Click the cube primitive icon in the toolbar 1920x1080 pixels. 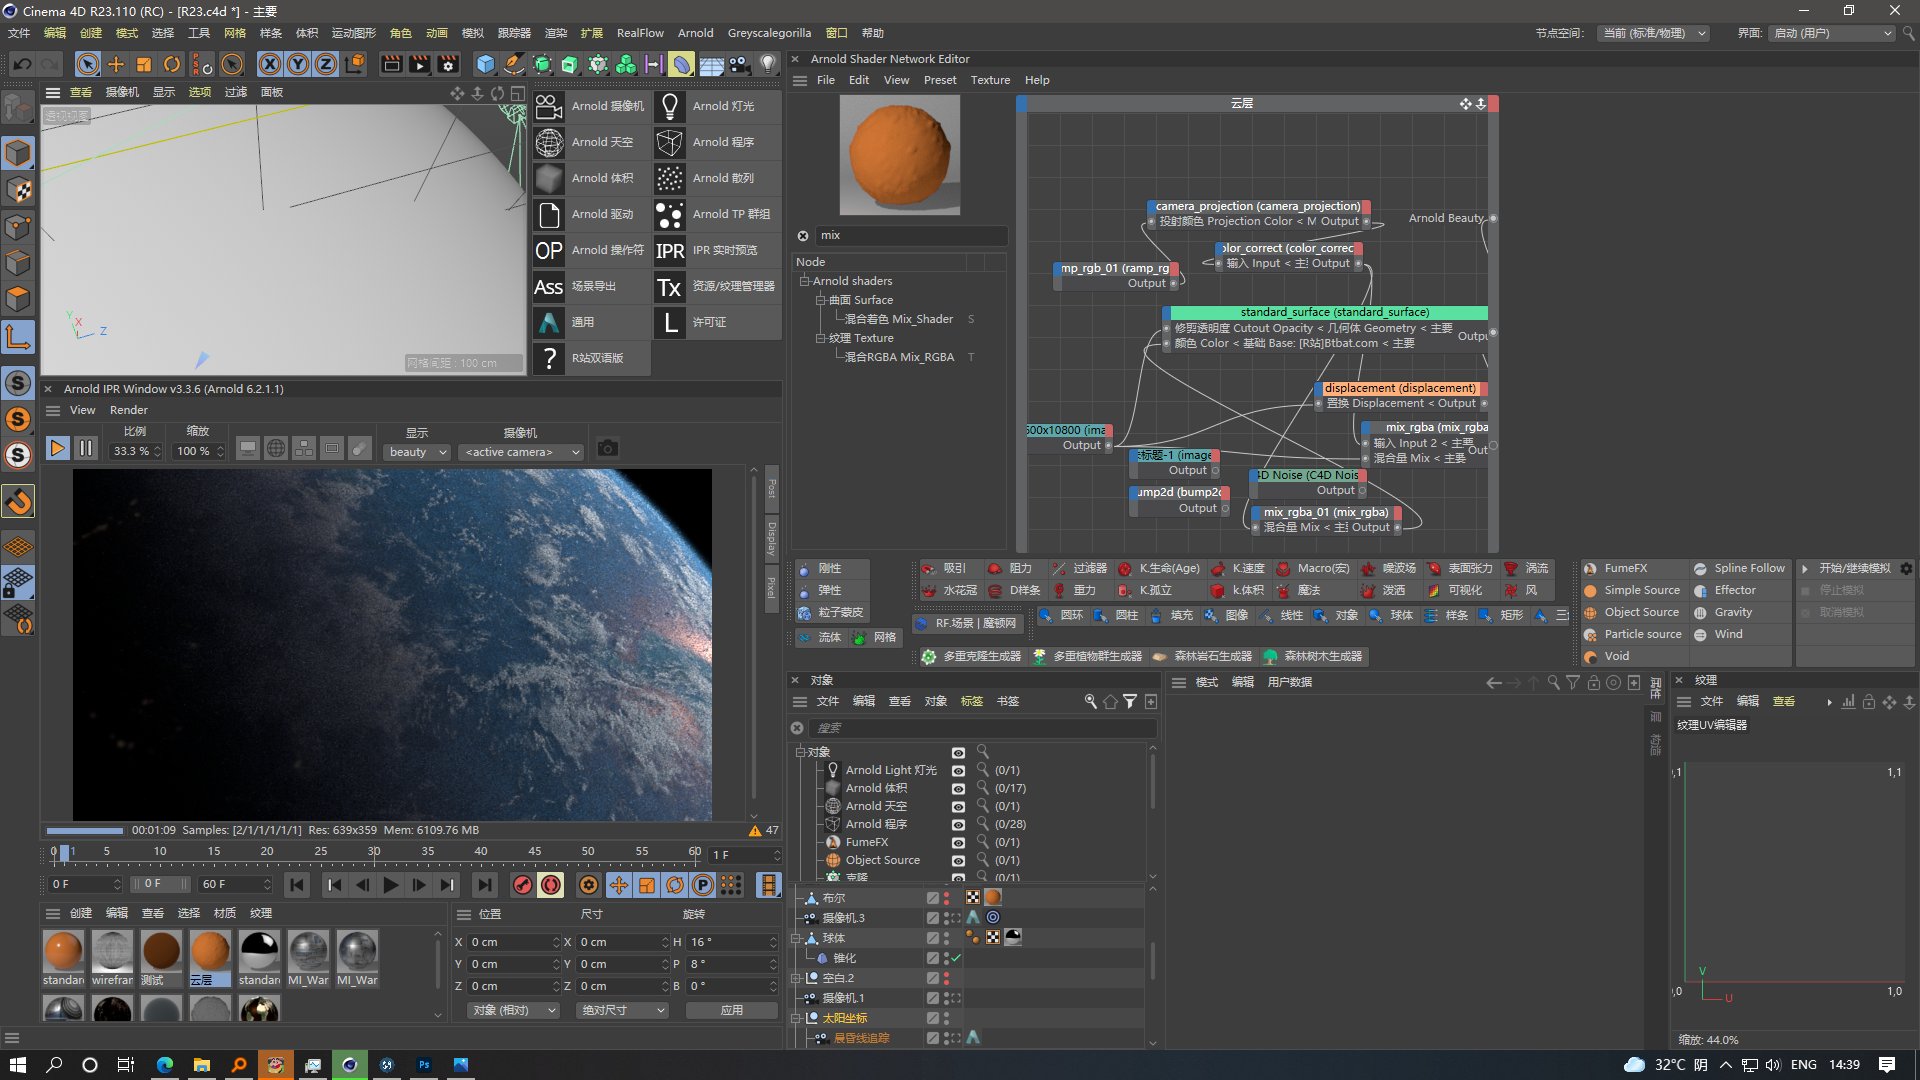486,65
